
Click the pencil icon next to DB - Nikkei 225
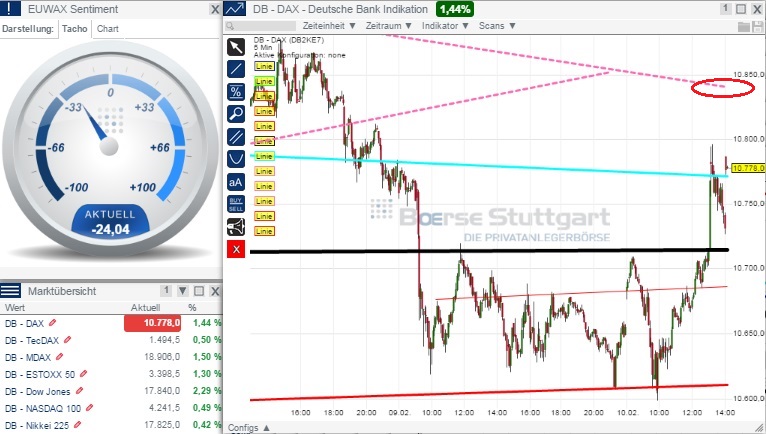click(x=78, y=425)
